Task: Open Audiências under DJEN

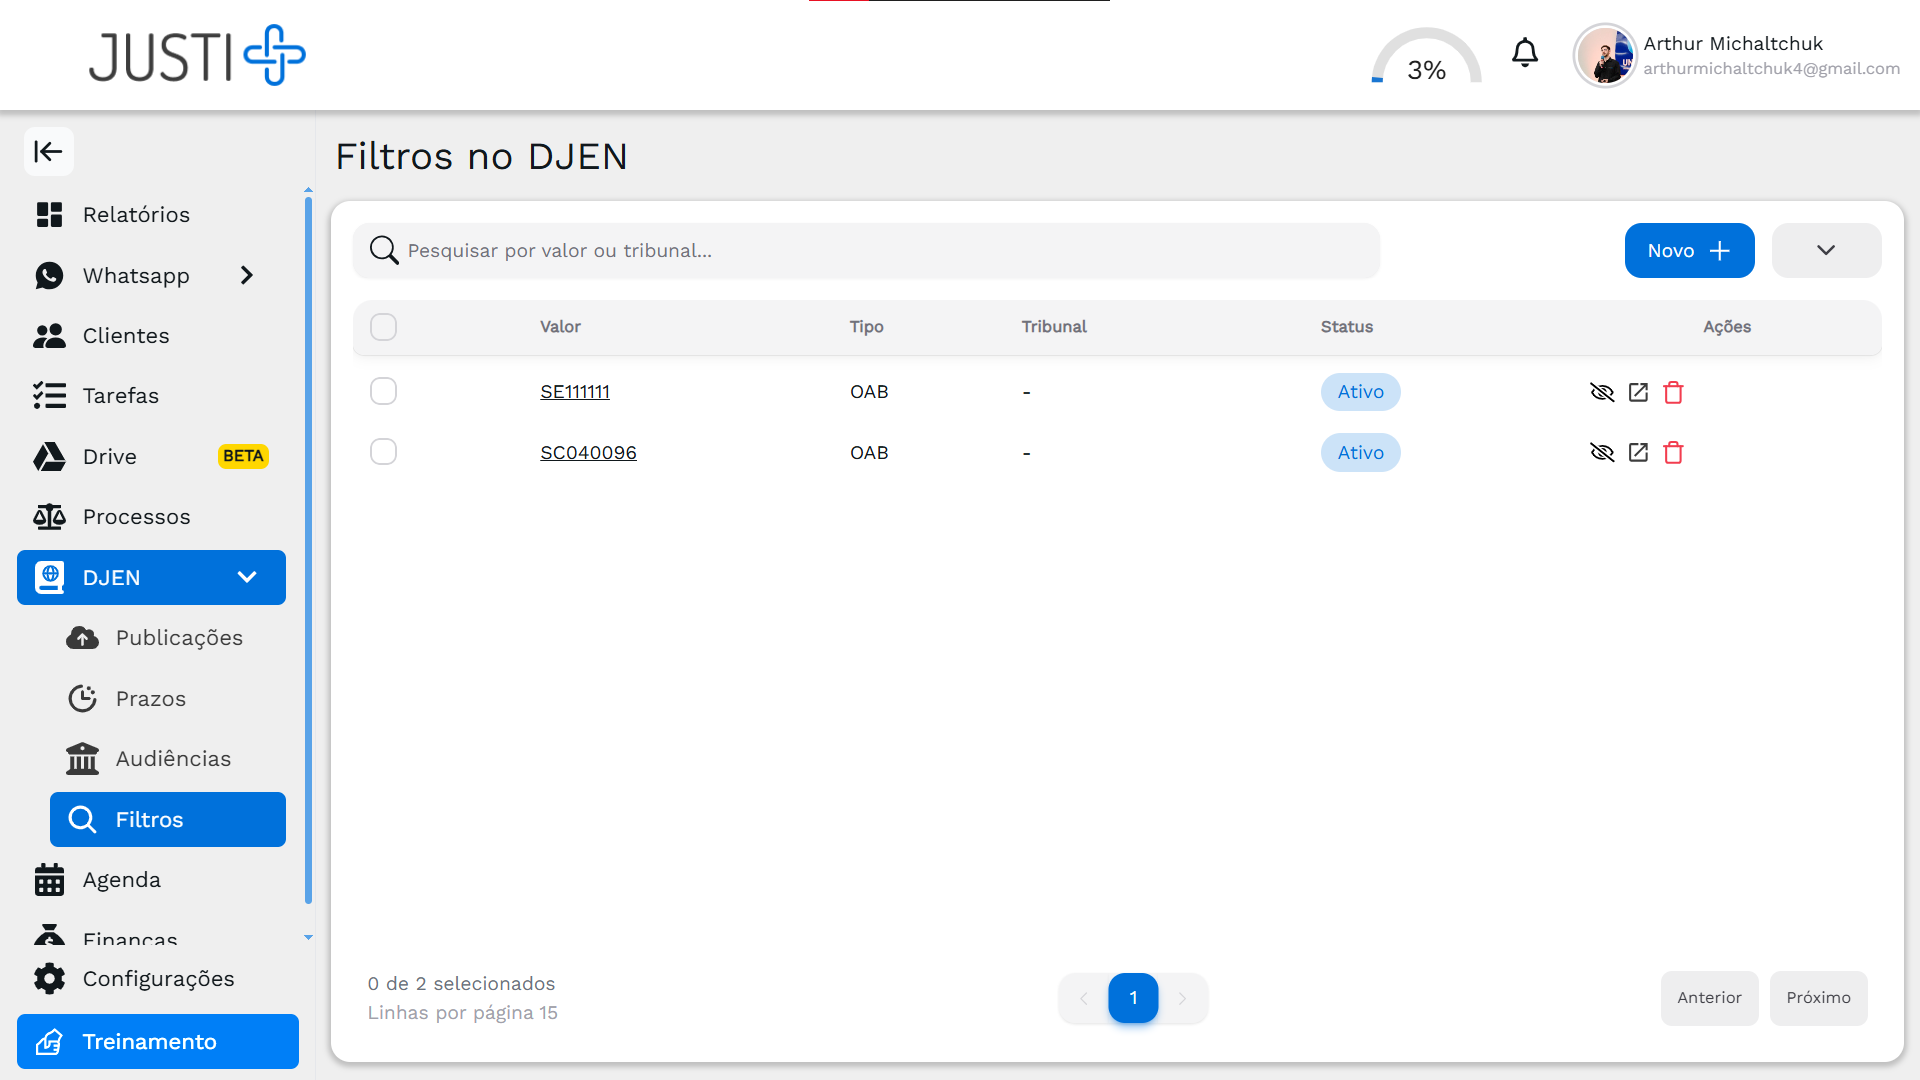Action: coord(172,758)
